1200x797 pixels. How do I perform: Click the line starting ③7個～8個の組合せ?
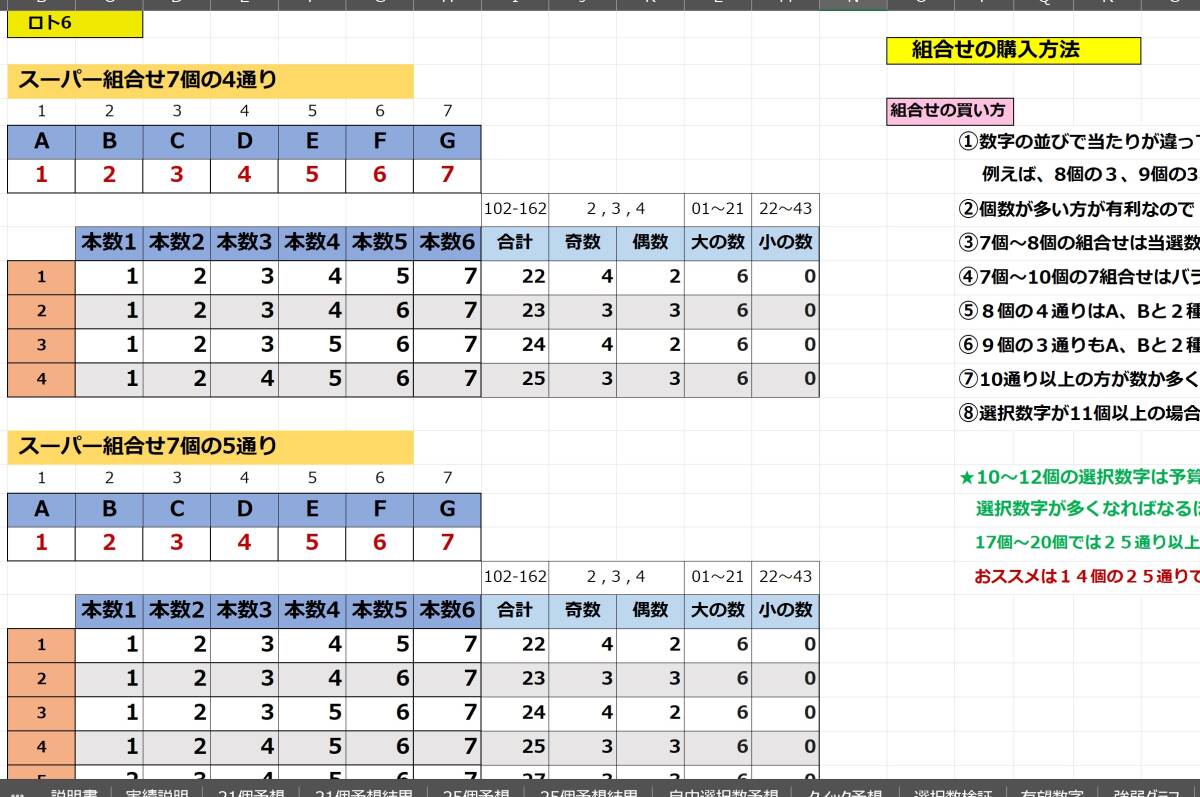click(1079, 242)
